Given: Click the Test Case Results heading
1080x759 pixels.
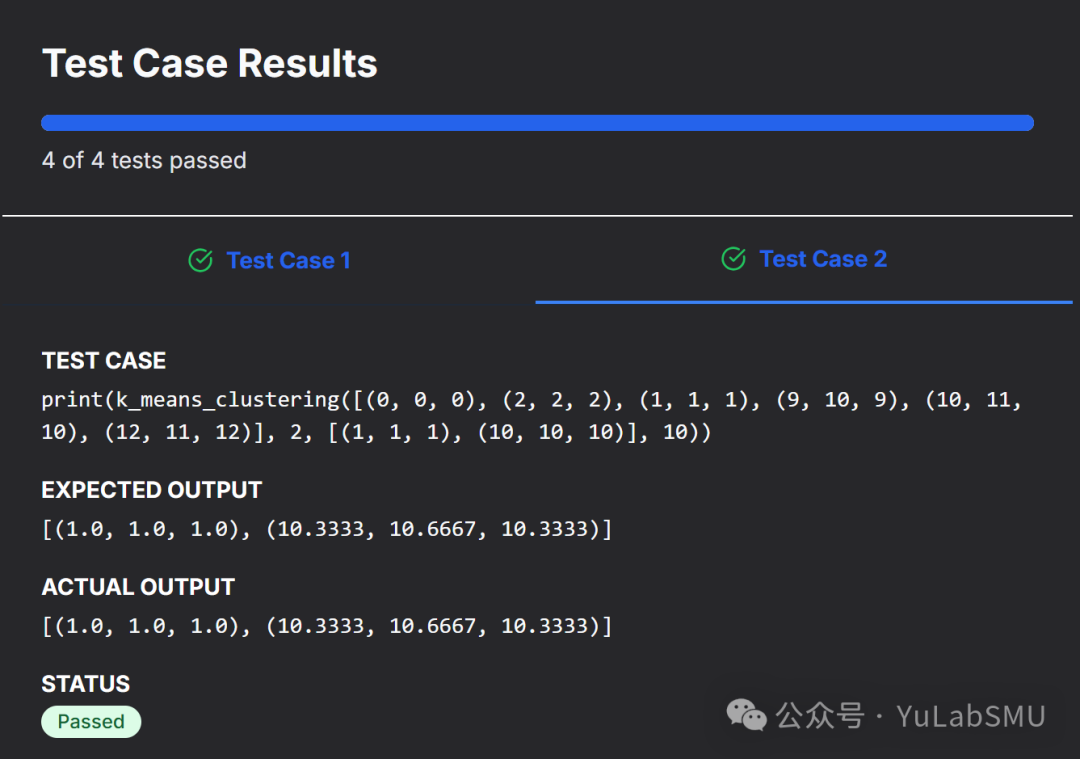Looking at the screenshot, I should (210, 64).
